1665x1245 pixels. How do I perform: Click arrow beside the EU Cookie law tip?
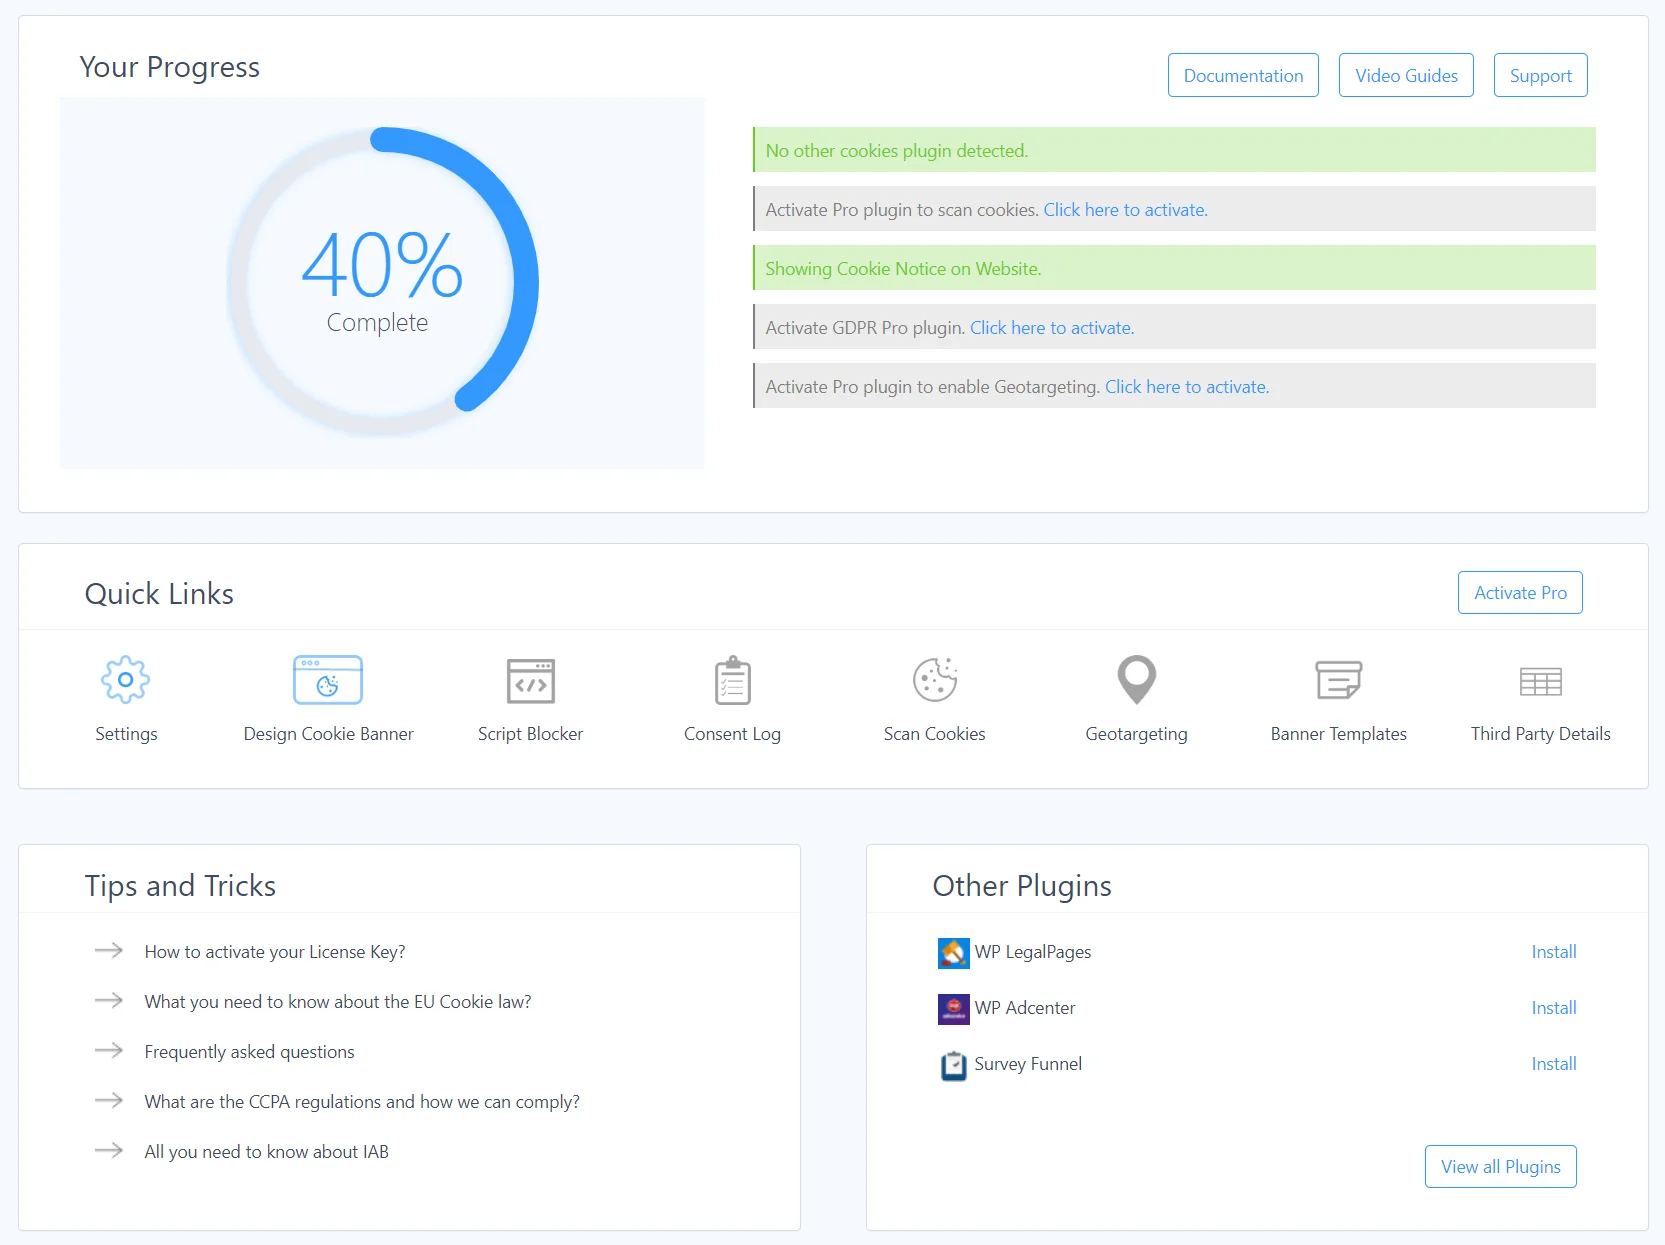(109, 1001)
